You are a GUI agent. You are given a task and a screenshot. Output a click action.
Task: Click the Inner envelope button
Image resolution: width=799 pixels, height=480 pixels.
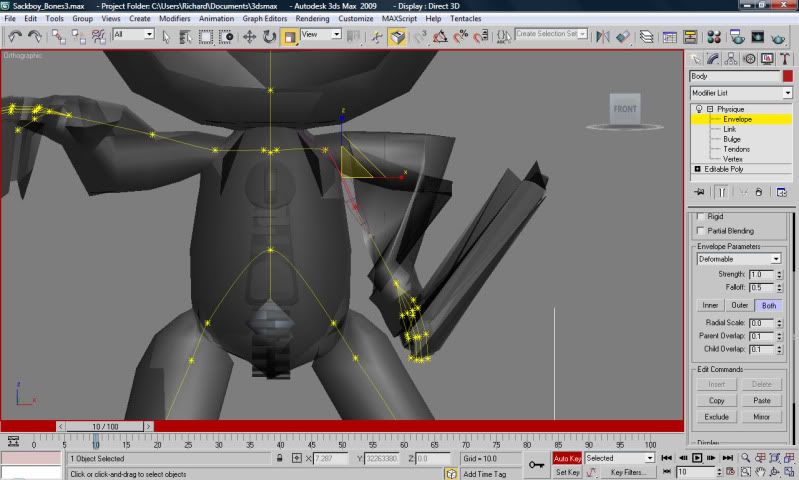click(x=710, y=305)
